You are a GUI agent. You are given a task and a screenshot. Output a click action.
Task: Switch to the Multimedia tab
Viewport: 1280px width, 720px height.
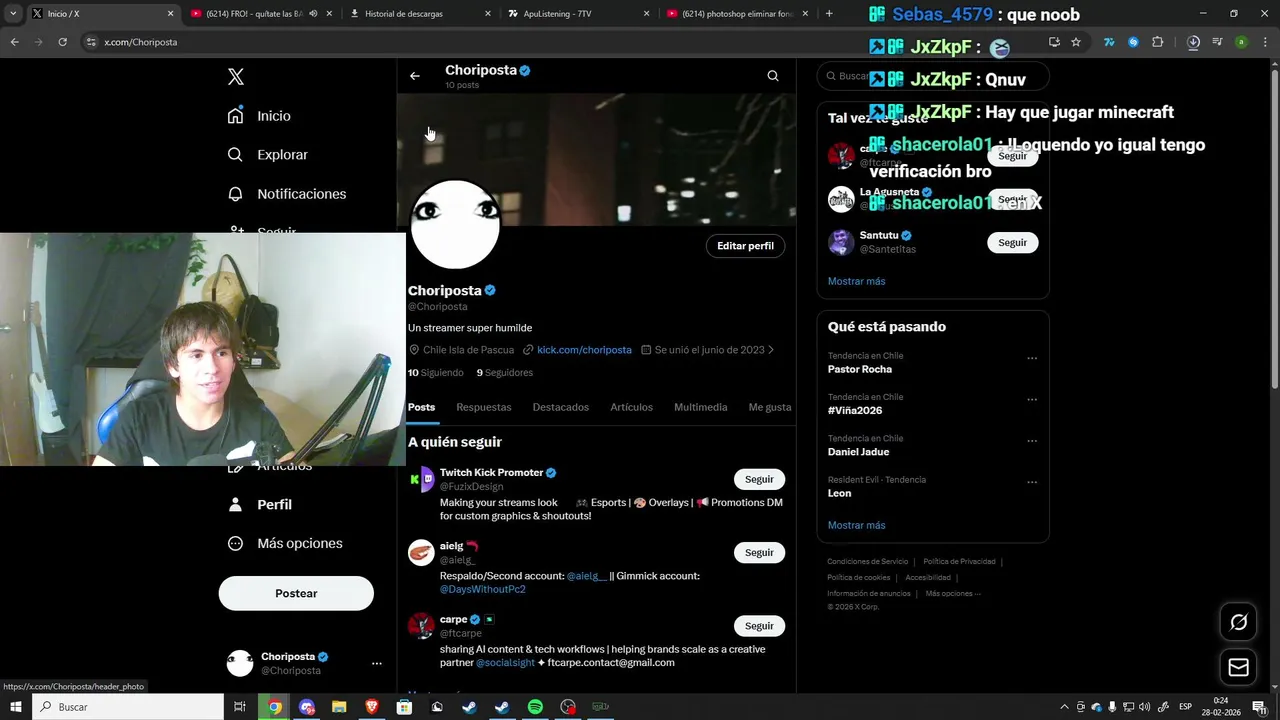coord(701,407)
